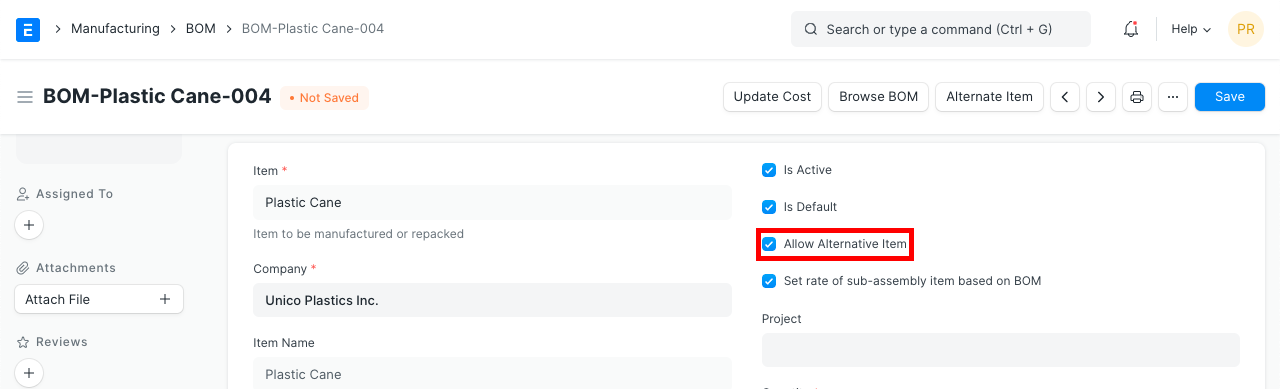The image size is (1280, 389).
Task: Go to the next document arrow
Action: pos(1101,97)
